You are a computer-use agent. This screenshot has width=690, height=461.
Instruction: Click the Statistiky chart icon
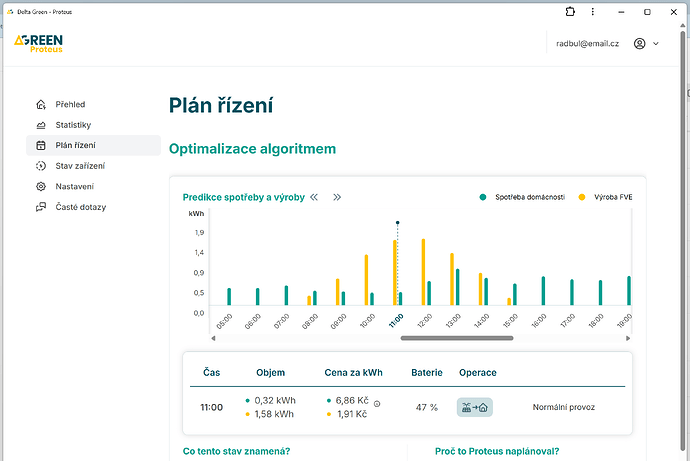(40, 125)
